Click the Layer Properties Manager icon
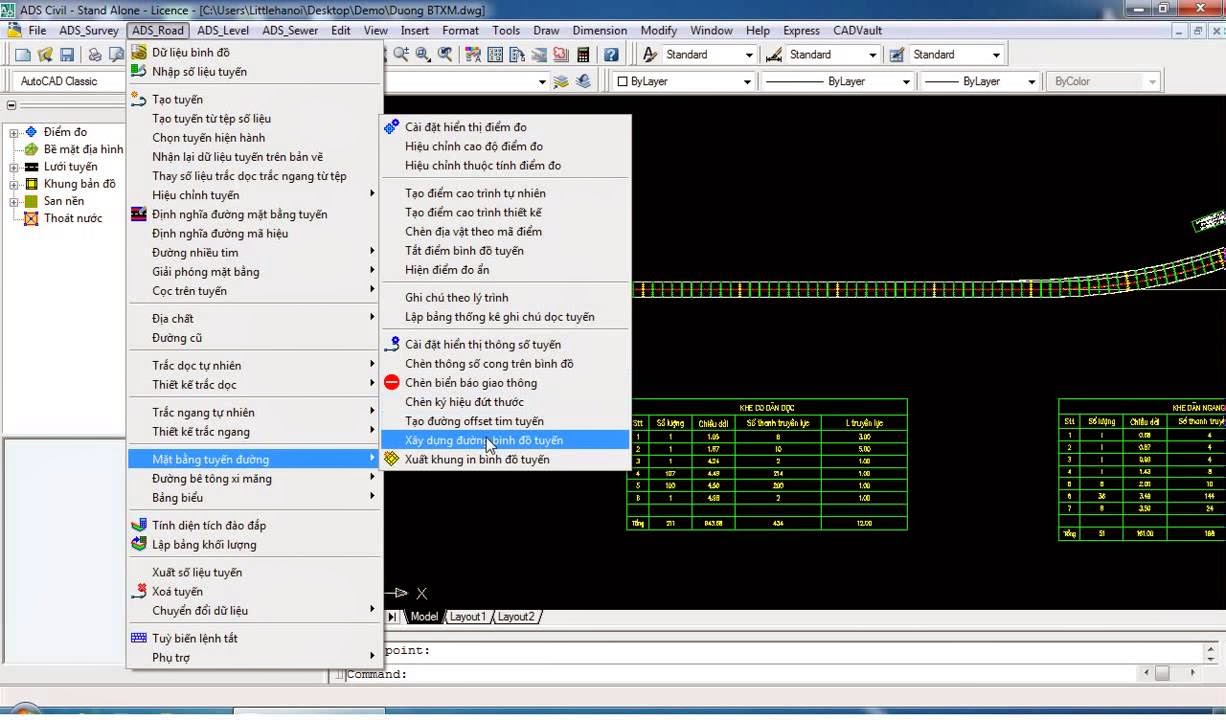 tap(562, 82)
